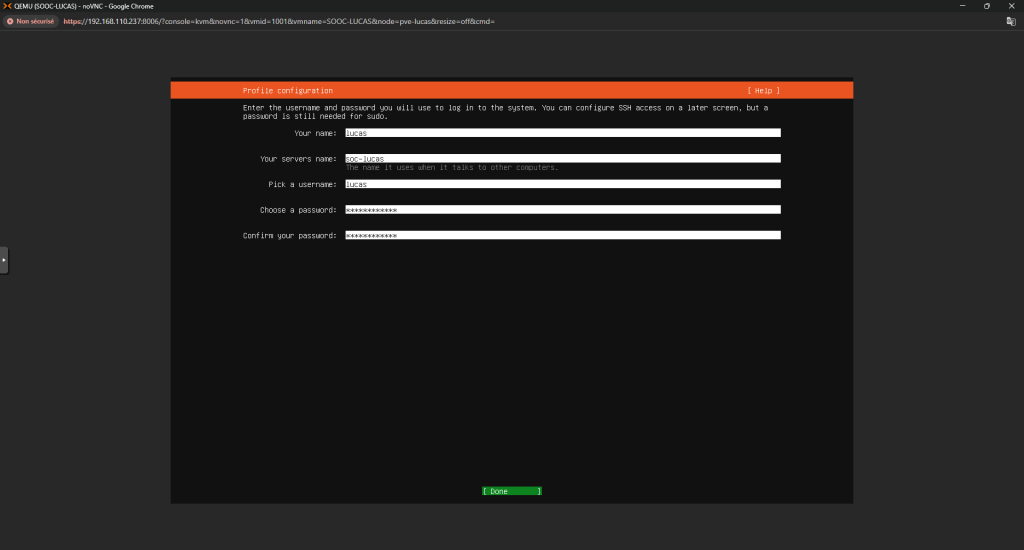
Task: Click the Non sécurisé security badge
Action: 30,21
